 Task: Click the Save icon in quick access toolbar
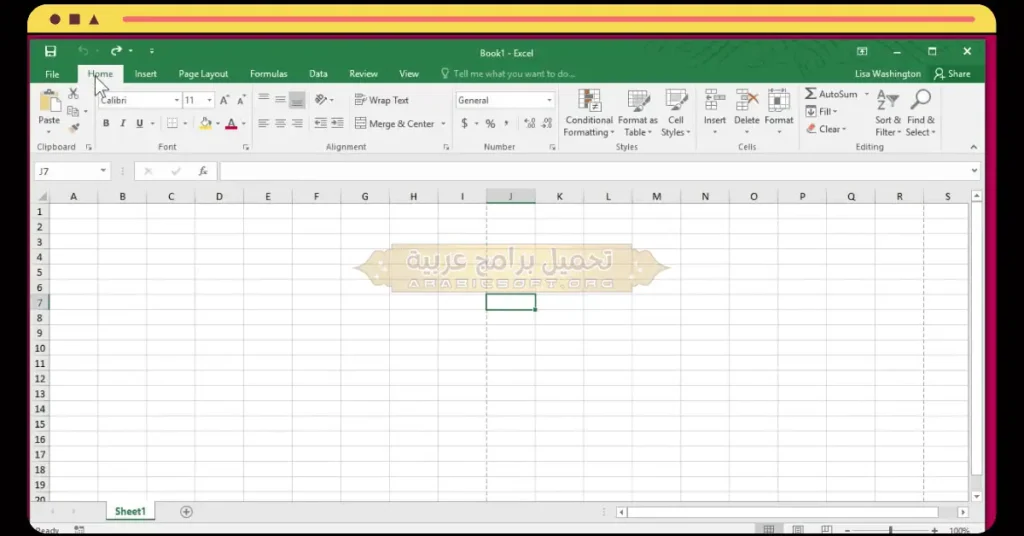(x=50, y=51)
